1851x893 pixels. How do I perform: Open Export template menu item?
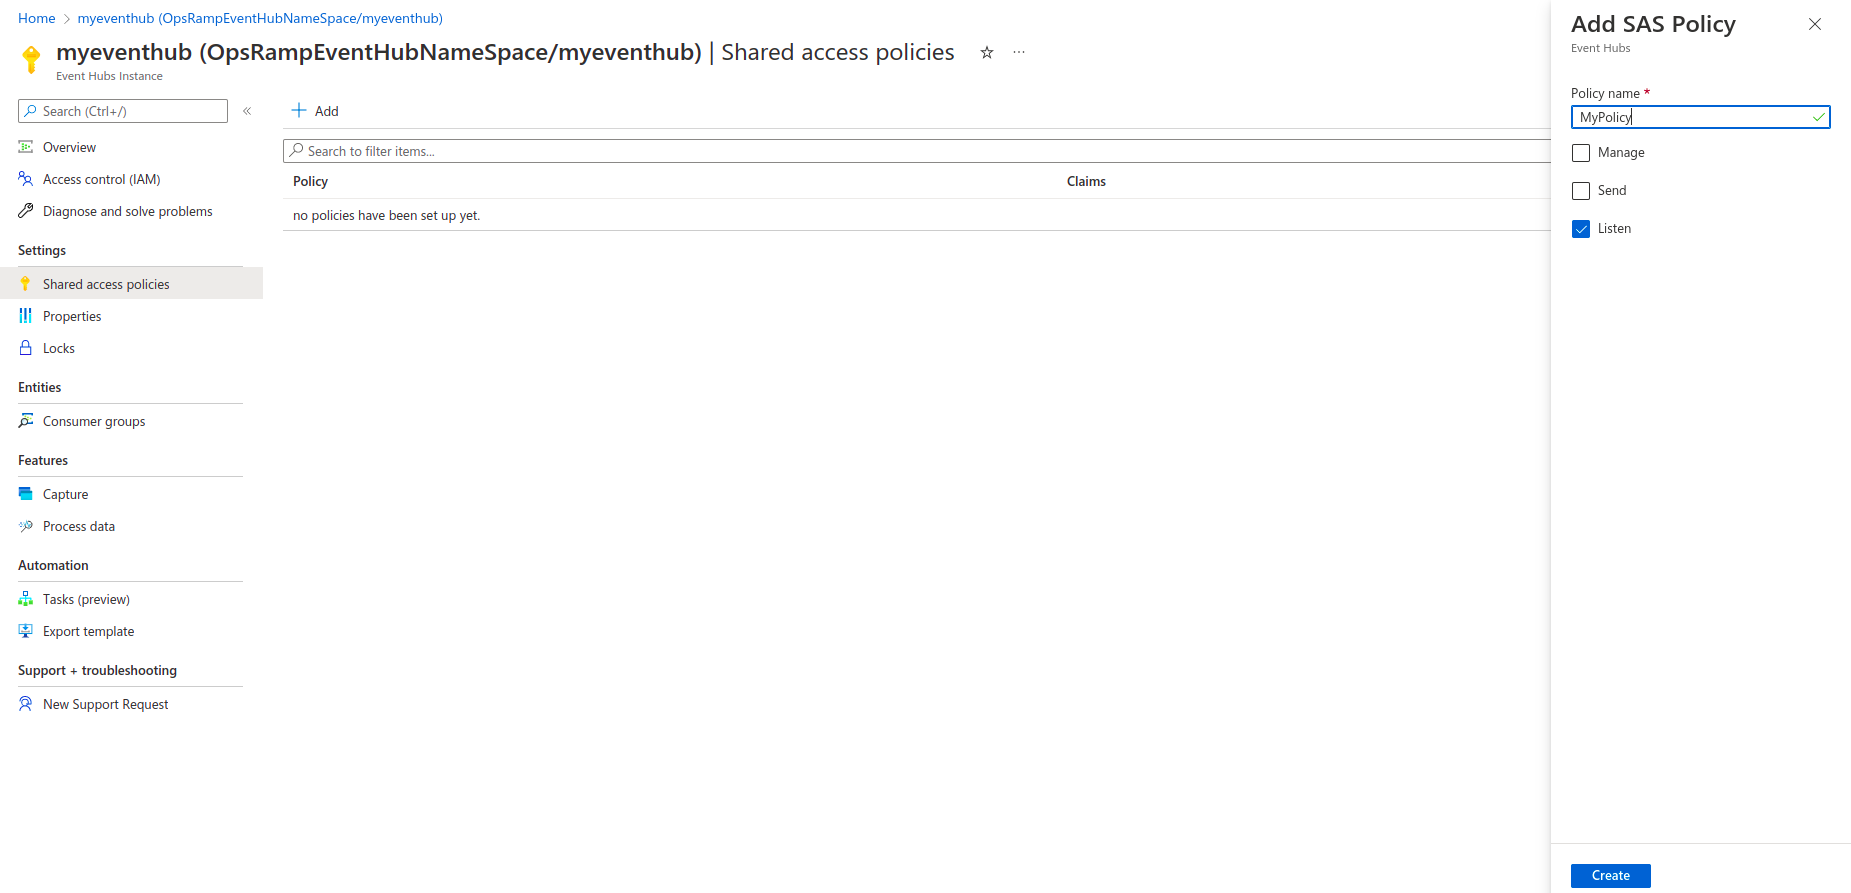[131, 631]
